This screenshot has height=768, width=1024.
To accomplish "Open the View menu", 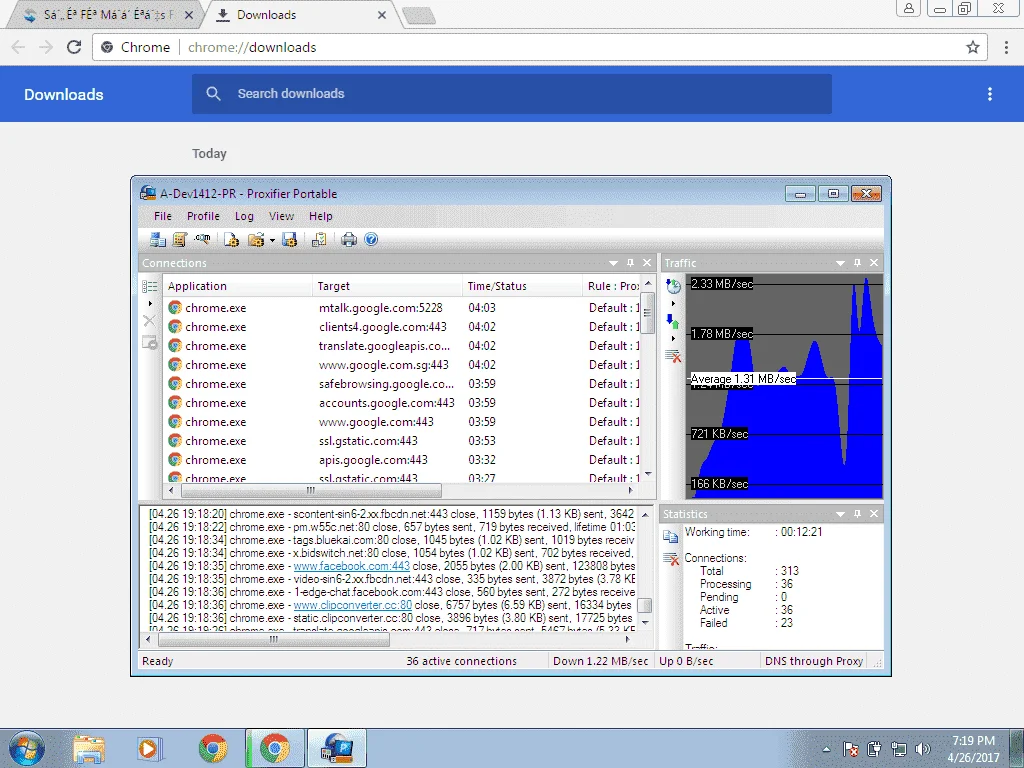I will 281,216.
